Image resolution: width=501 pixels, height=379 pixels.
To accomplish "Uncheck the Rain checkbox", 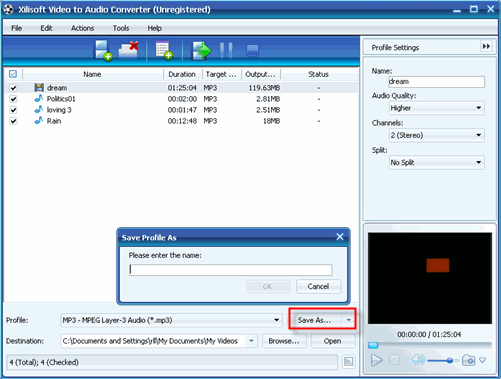I will click(x=13, y=121).
